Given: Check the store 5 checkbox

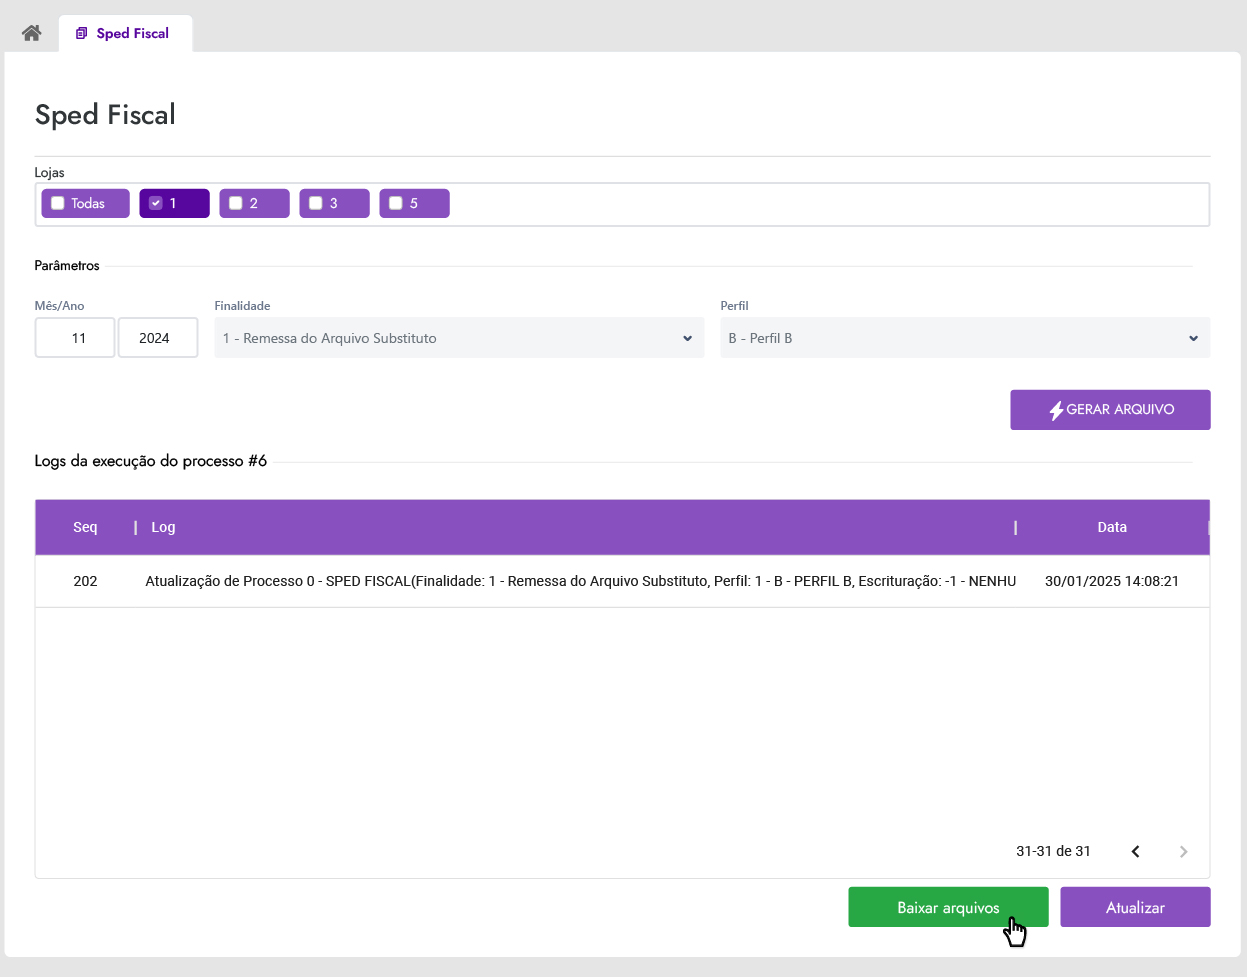Looking at the screenshot, I should (396, 203).
